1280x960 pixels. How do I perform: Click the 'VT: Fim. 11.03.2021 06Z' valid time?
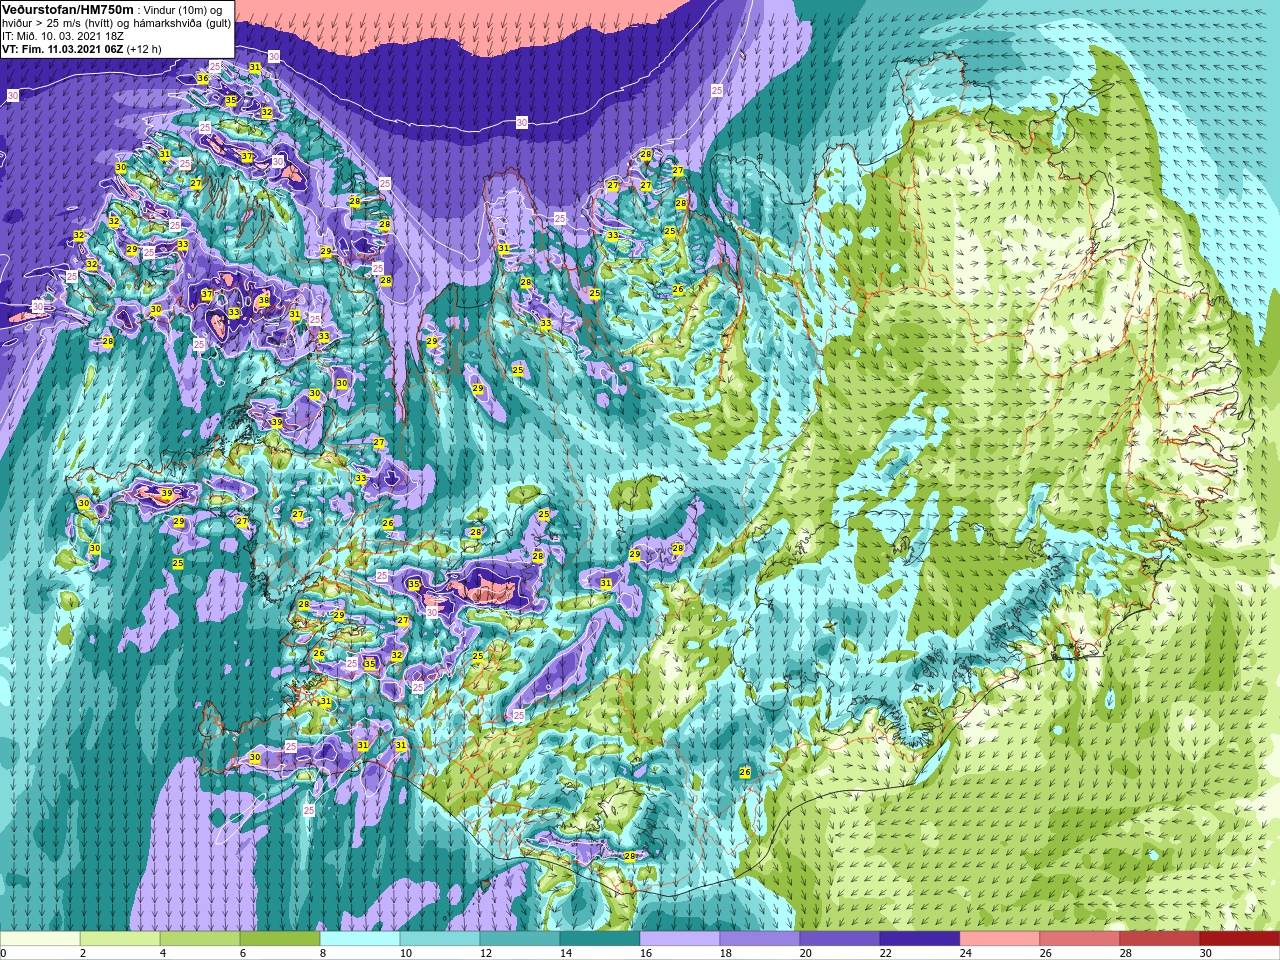[x=62, y=49]
